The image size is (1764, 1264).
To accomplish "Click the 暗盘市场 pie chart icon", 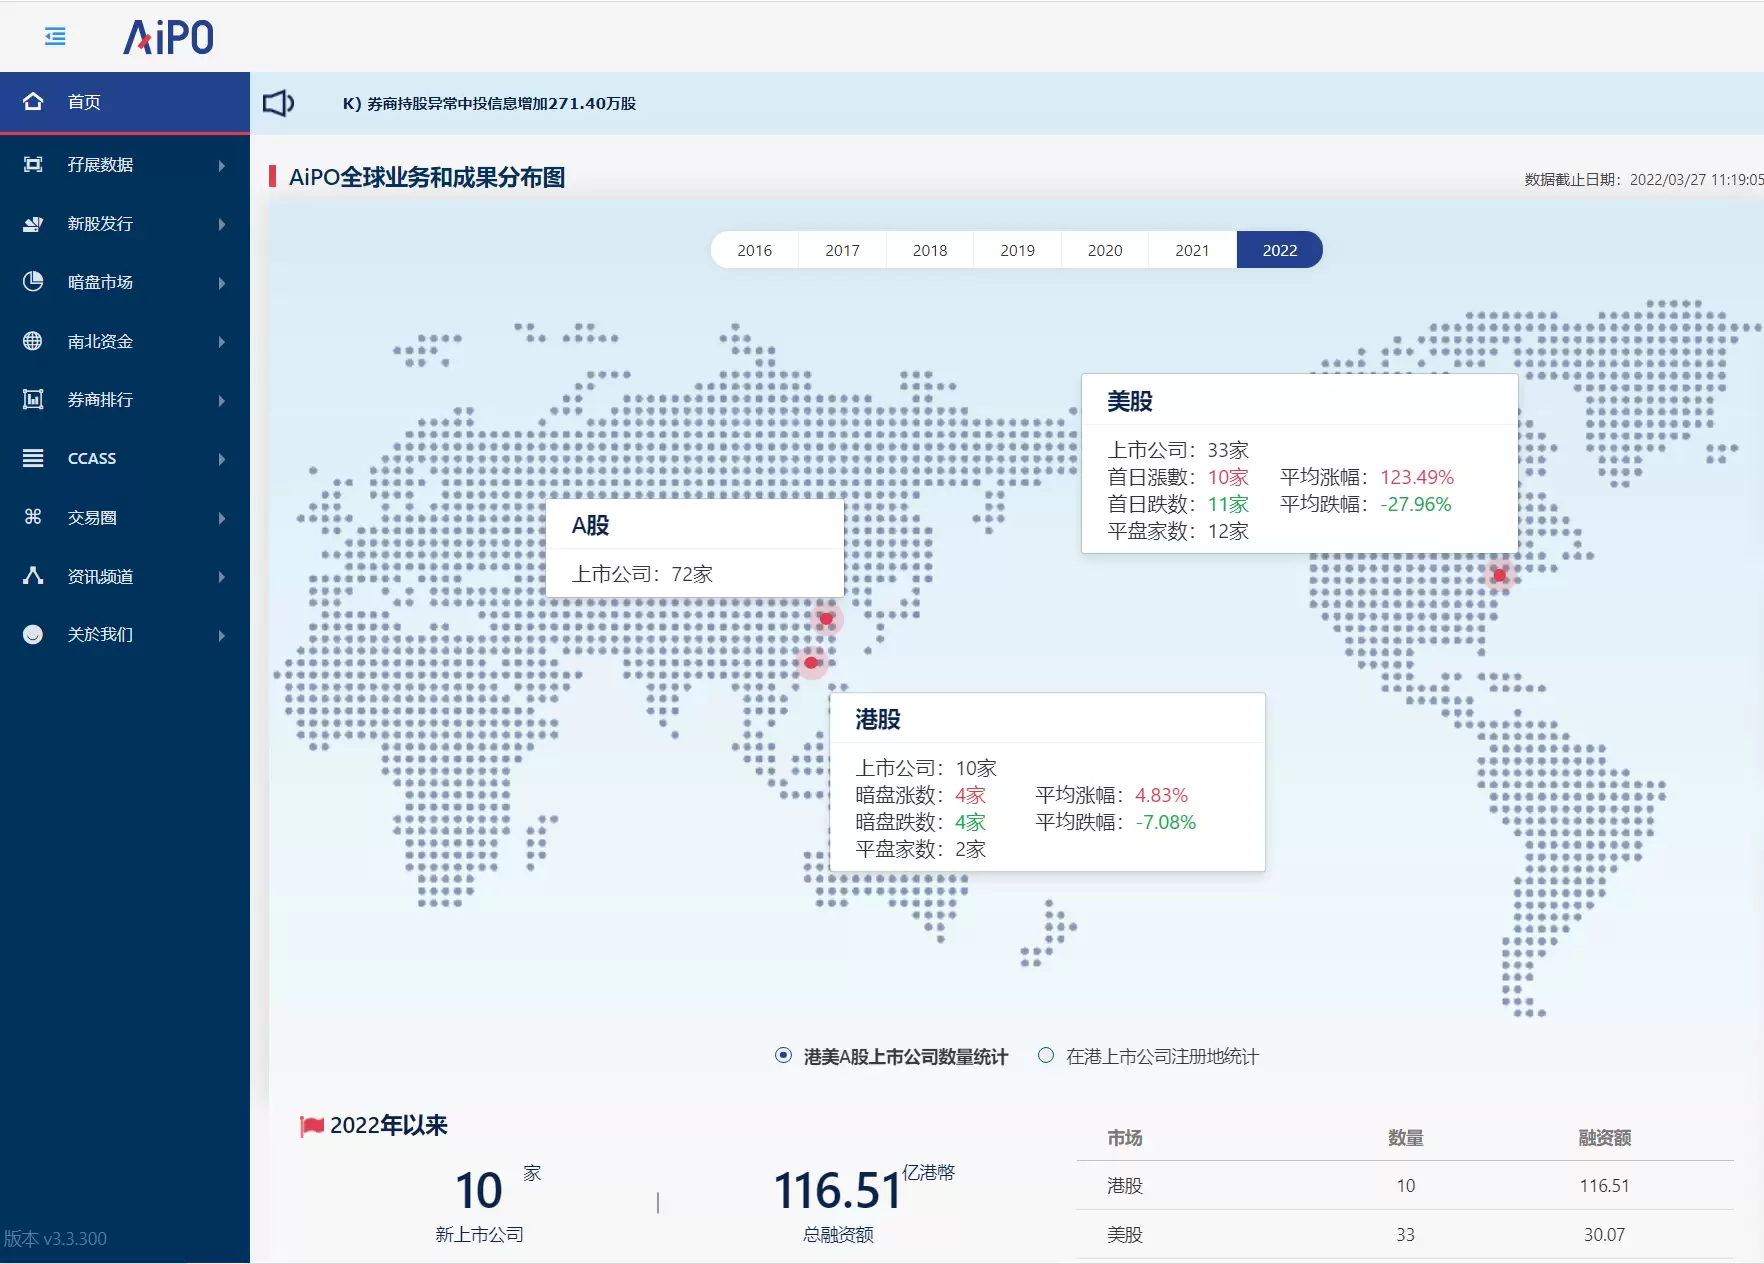I will [x=33, y=282].
